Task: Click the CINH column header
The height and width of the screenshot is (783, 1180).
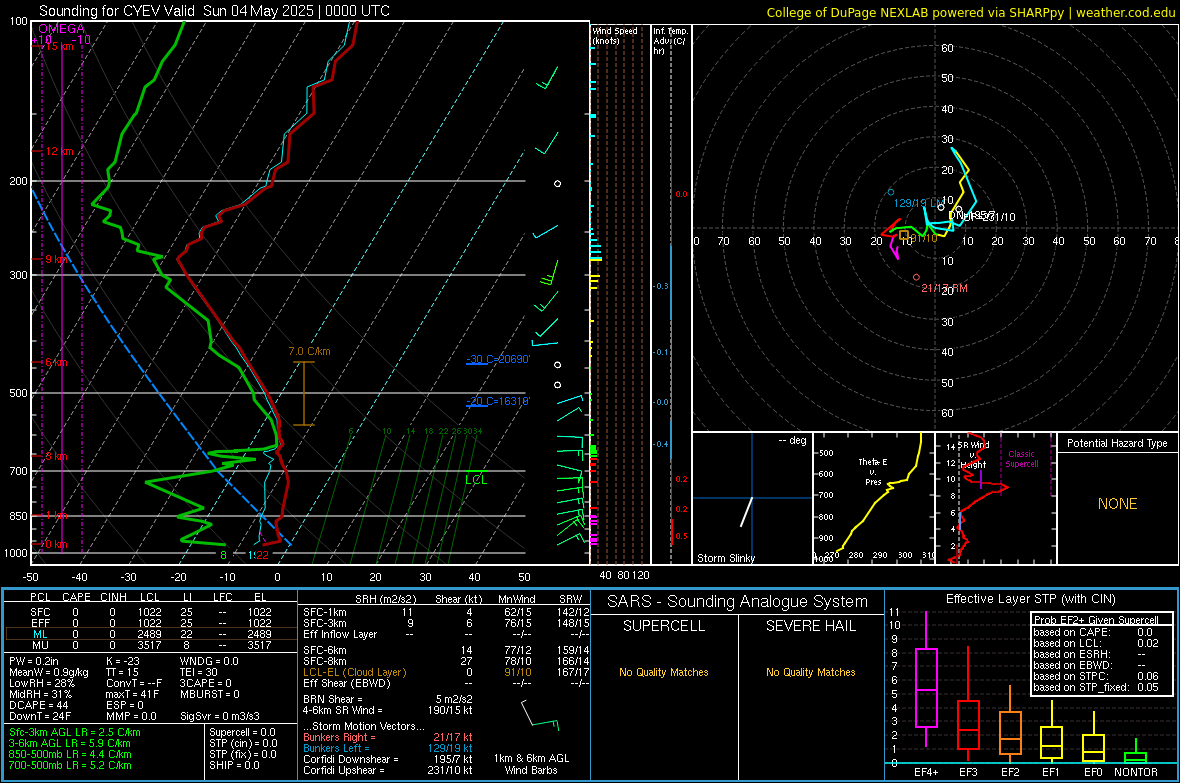Action: pyautogui.click(x=114, y=597)
